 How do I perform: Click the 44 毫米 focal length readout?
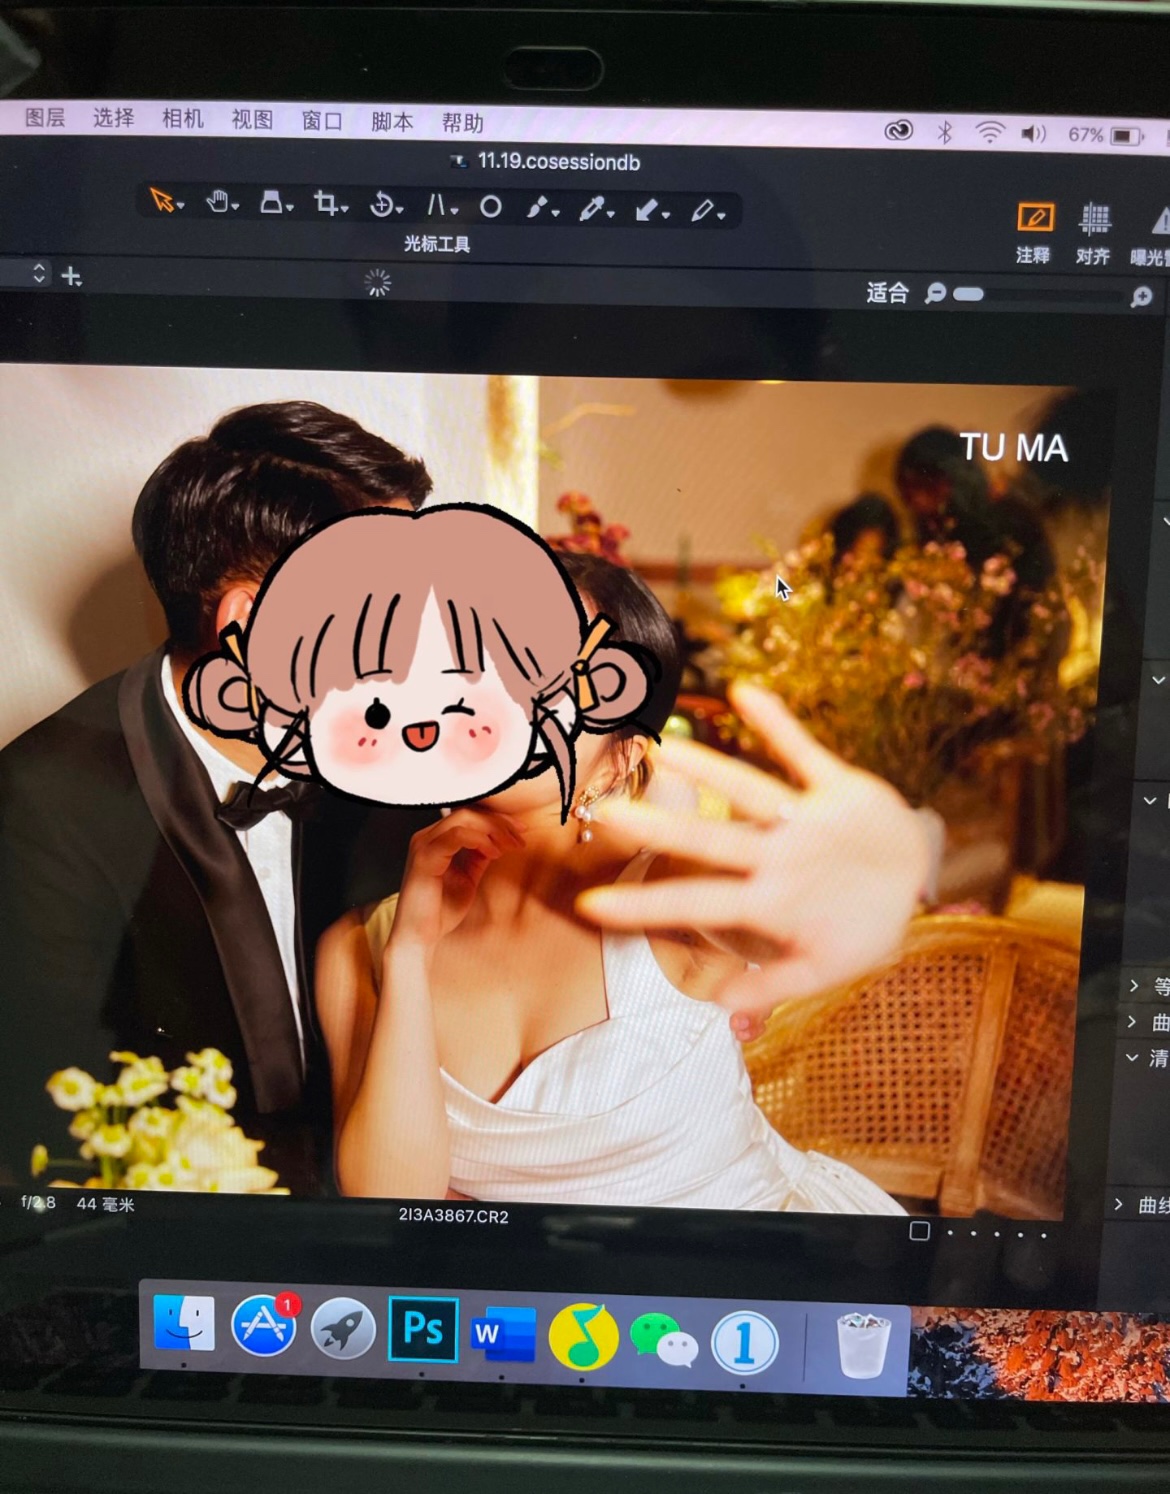click(105, 1204)
